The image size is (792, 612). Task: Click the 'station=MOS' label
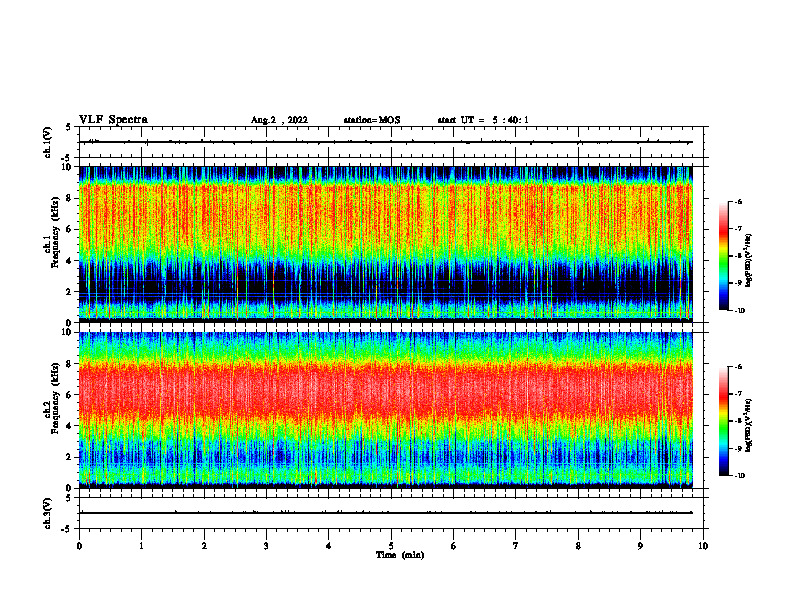pyautogui.click(x=372, y=120)
